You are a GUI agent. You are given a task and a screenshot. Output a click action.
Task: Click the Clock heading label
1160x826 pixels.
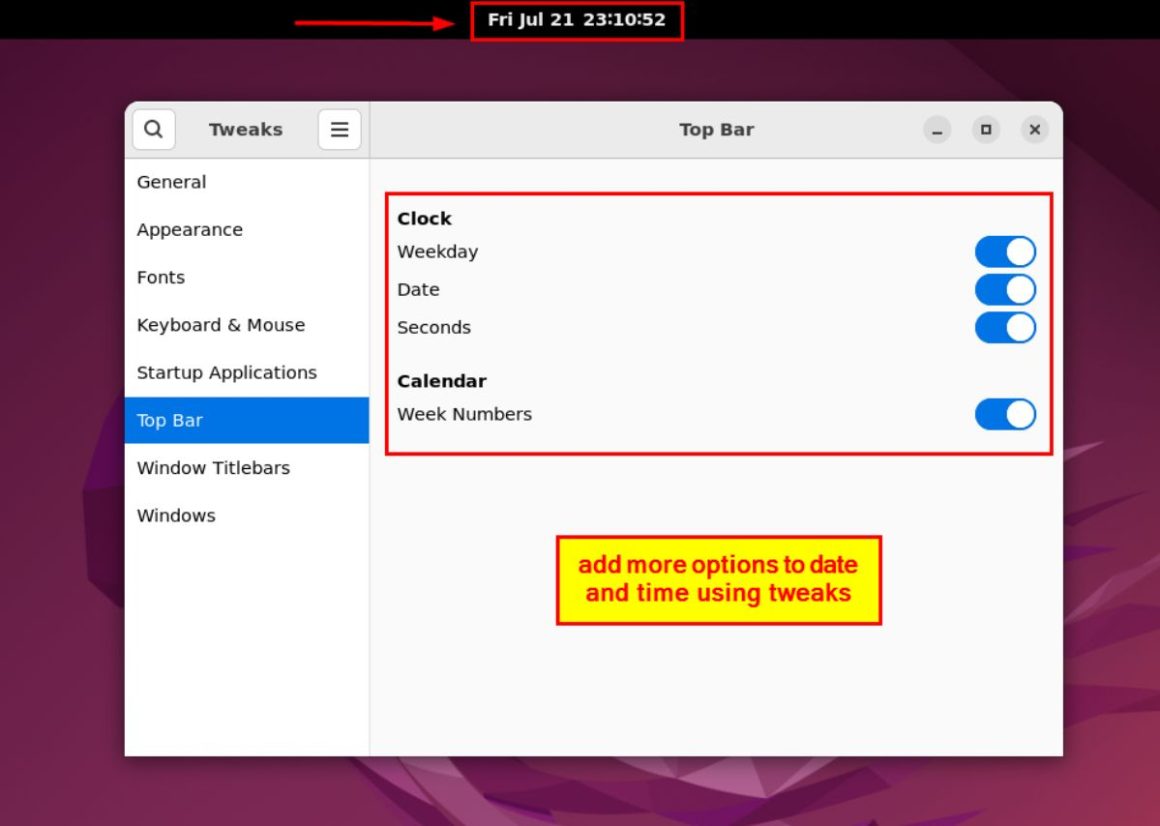point(424,218)
